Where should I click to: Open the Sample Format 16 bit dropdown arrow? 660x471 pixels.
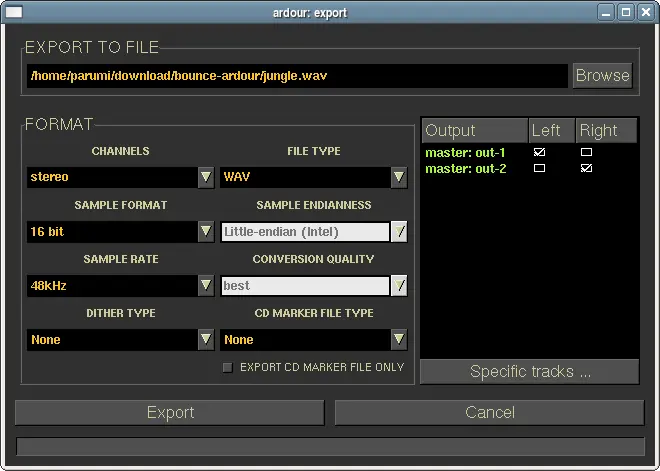click(x=206, y=231)
